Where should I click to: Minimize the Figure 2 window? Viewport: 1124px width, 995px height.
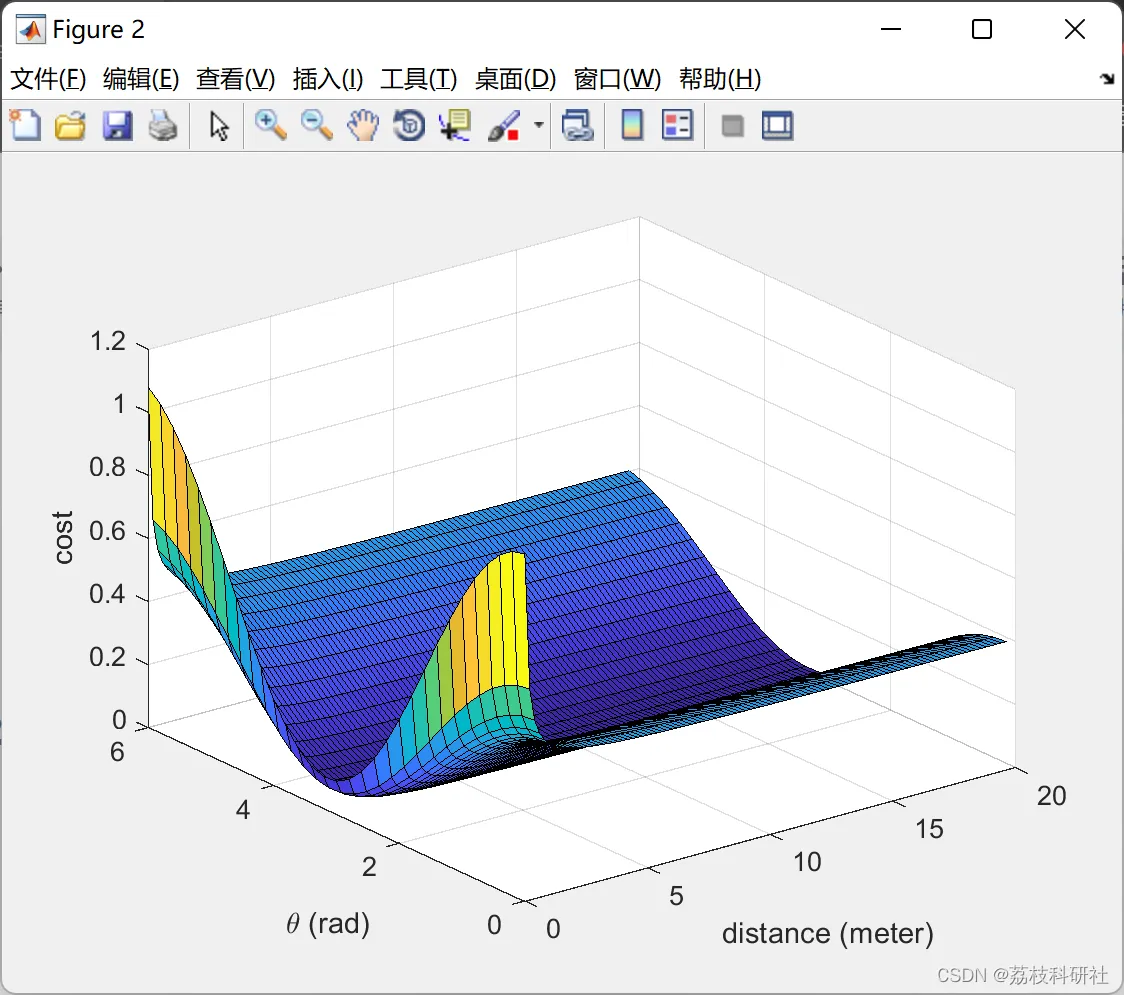click(x=890, y=29)
